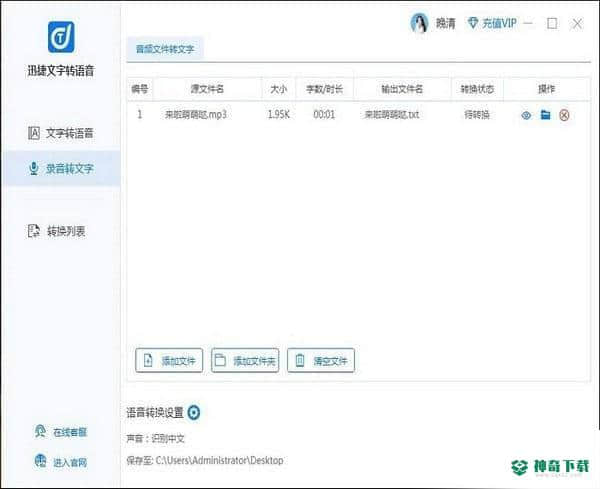Click the 编号 column header
Image resolution: width=600 pixels, height=489 pixels.
coord(140,89)
